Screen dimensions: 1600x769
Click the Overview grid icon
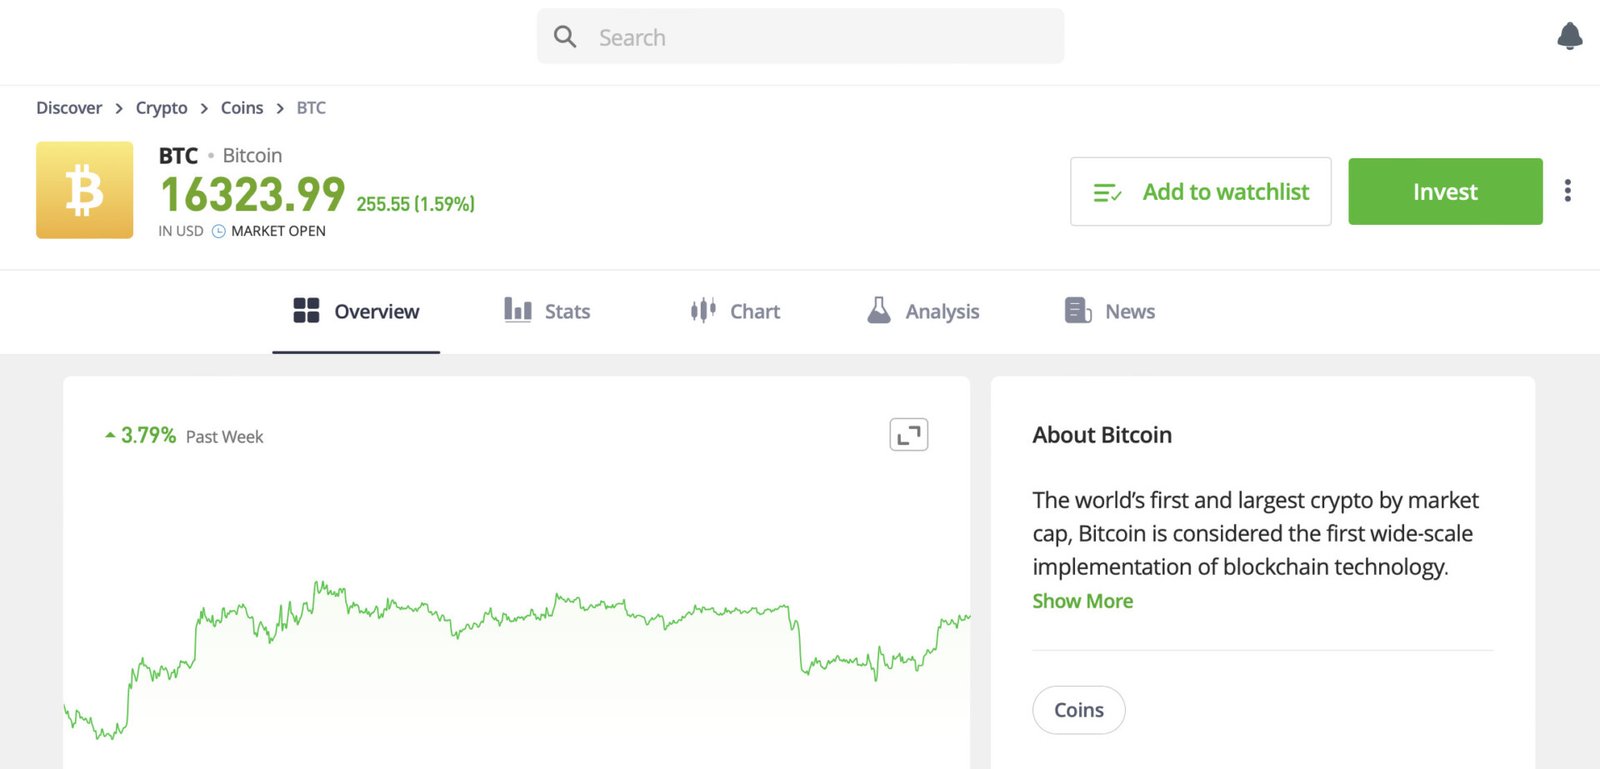pyautogui.click(x=306, y=310)
